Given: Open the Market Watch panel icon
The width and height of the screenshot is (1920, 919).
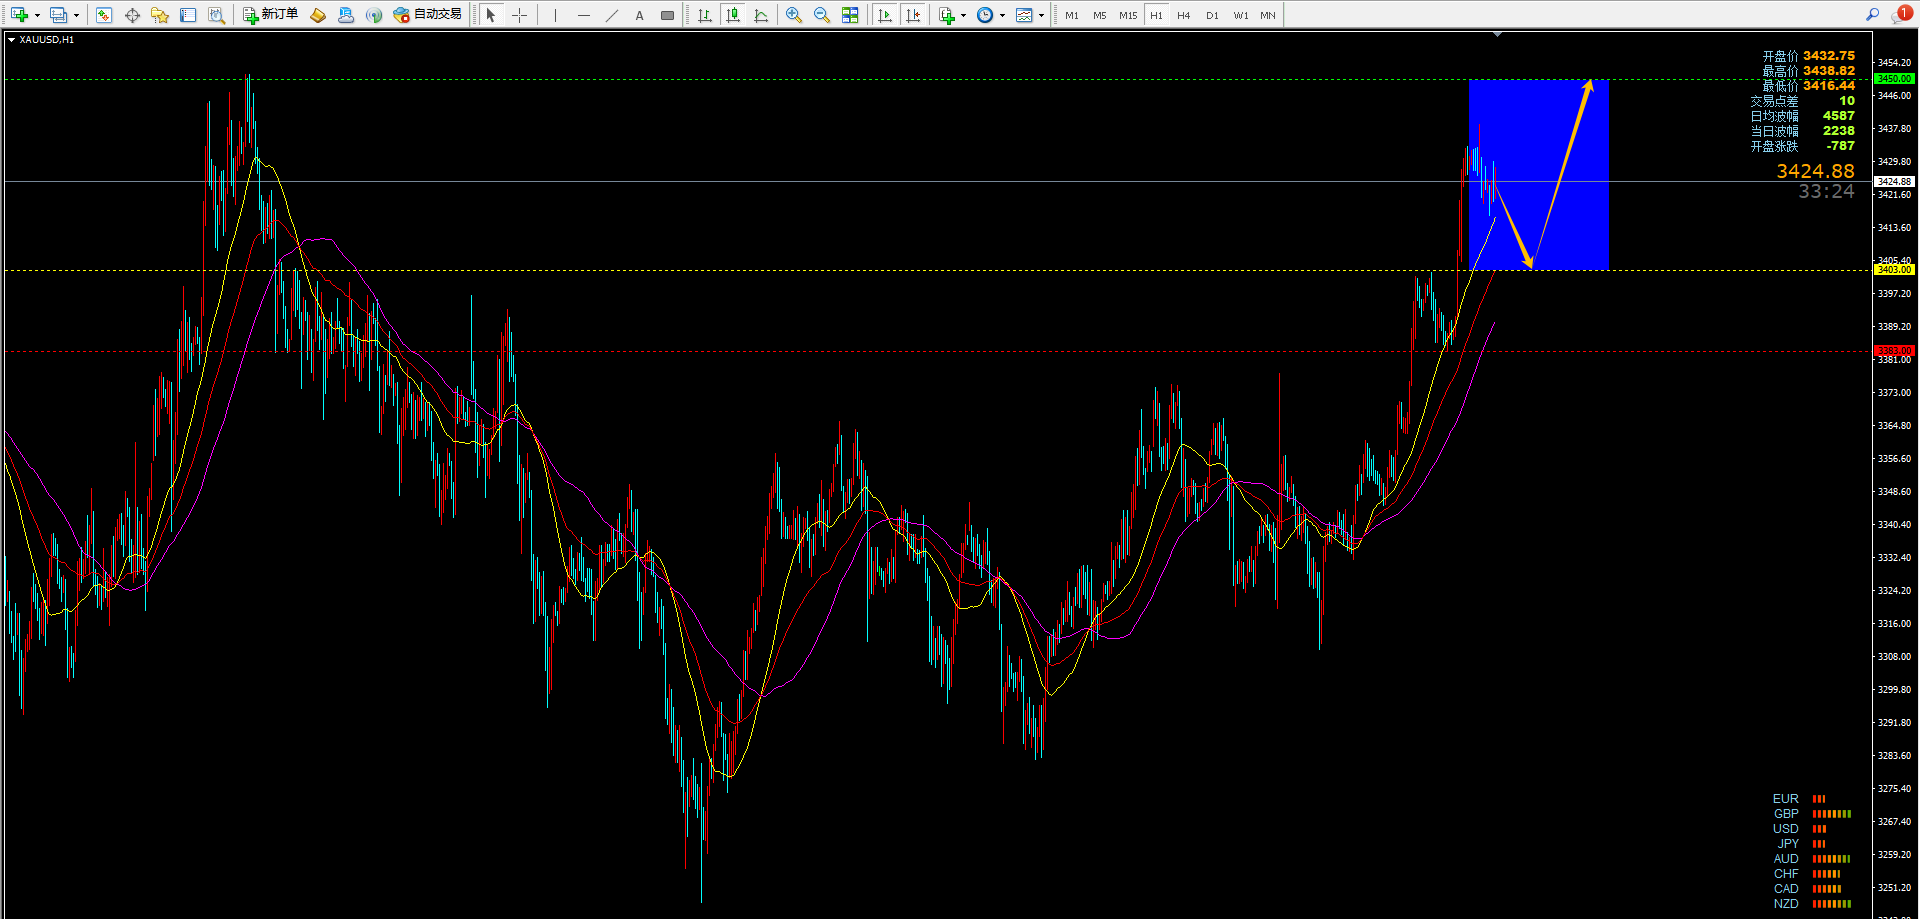Looking at the screenshot, I should coord(104,15).
